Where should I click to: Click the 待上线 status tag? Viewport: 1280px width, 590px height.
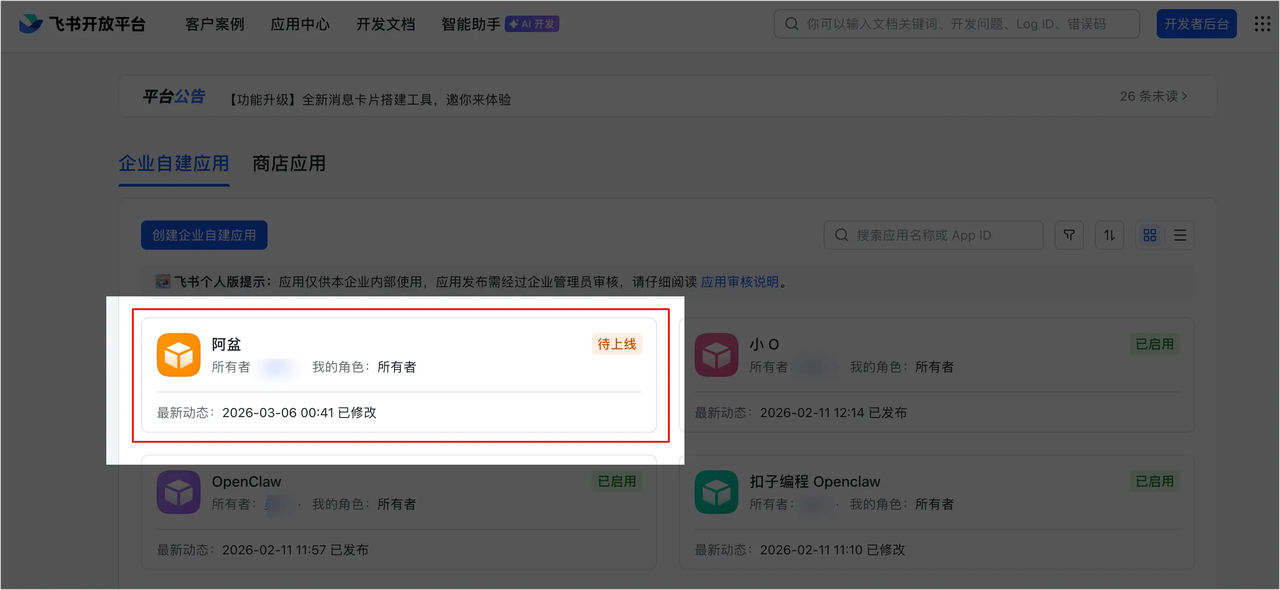point(617,344)
